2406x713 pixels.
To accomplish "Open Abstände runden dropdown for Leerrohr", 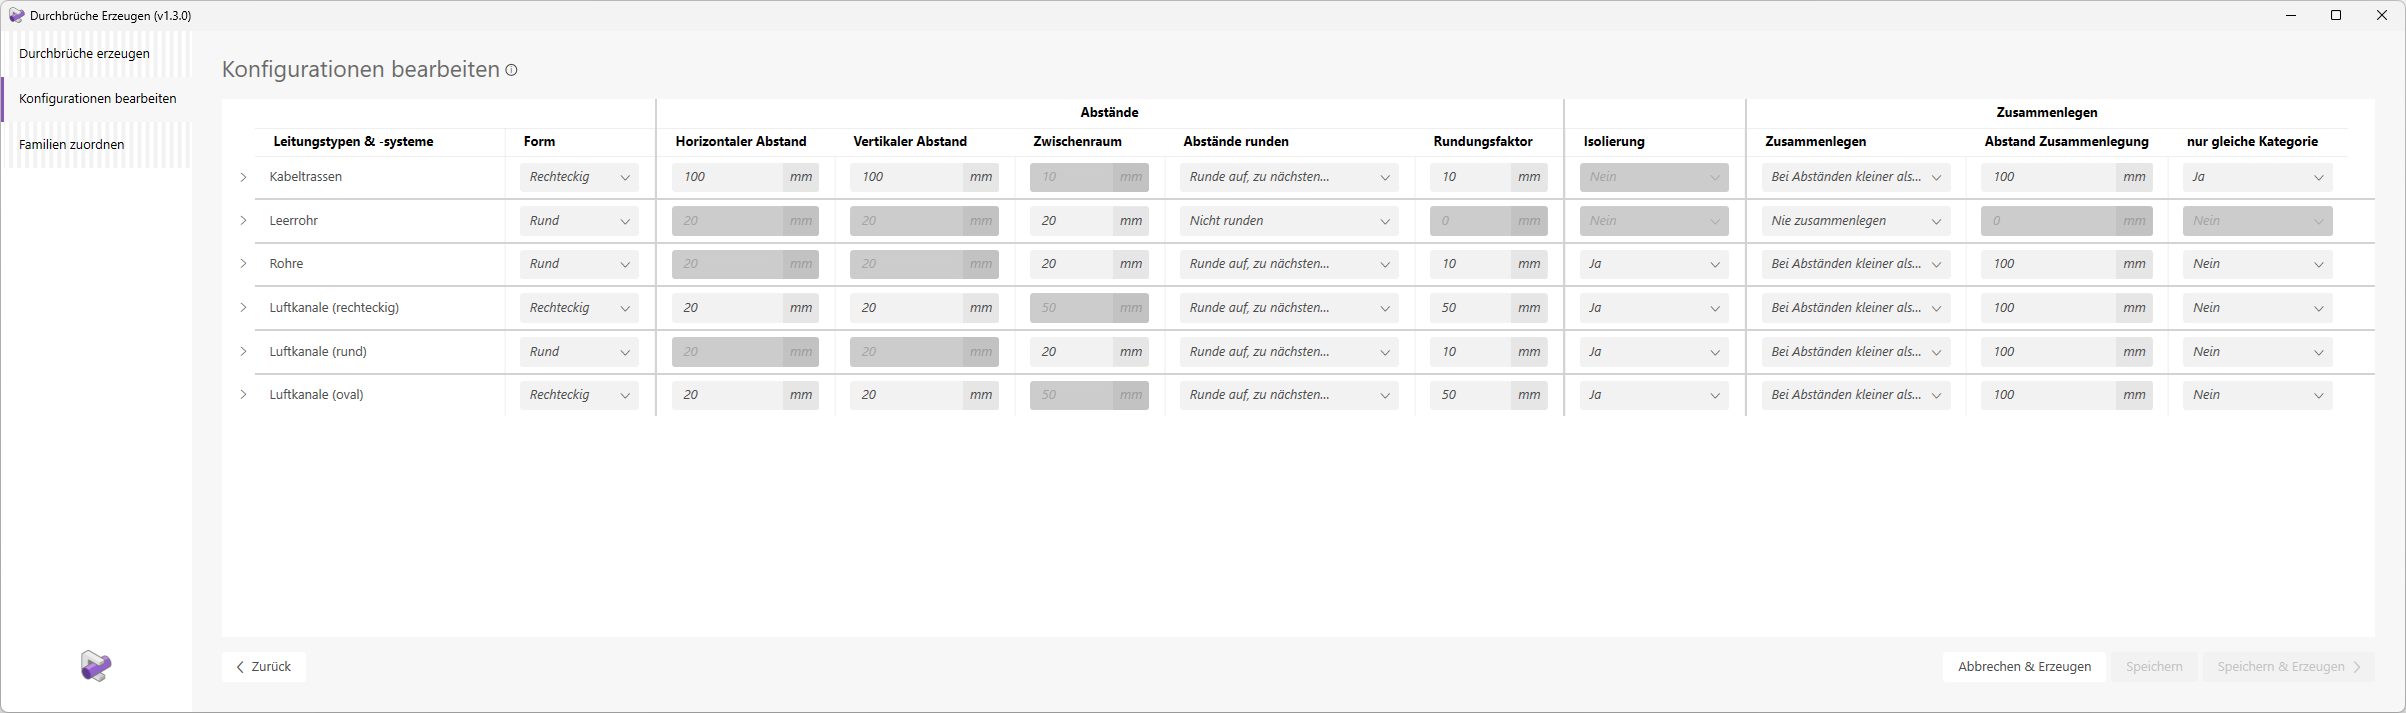I will pyautogui.click(x=1288, y=221).
